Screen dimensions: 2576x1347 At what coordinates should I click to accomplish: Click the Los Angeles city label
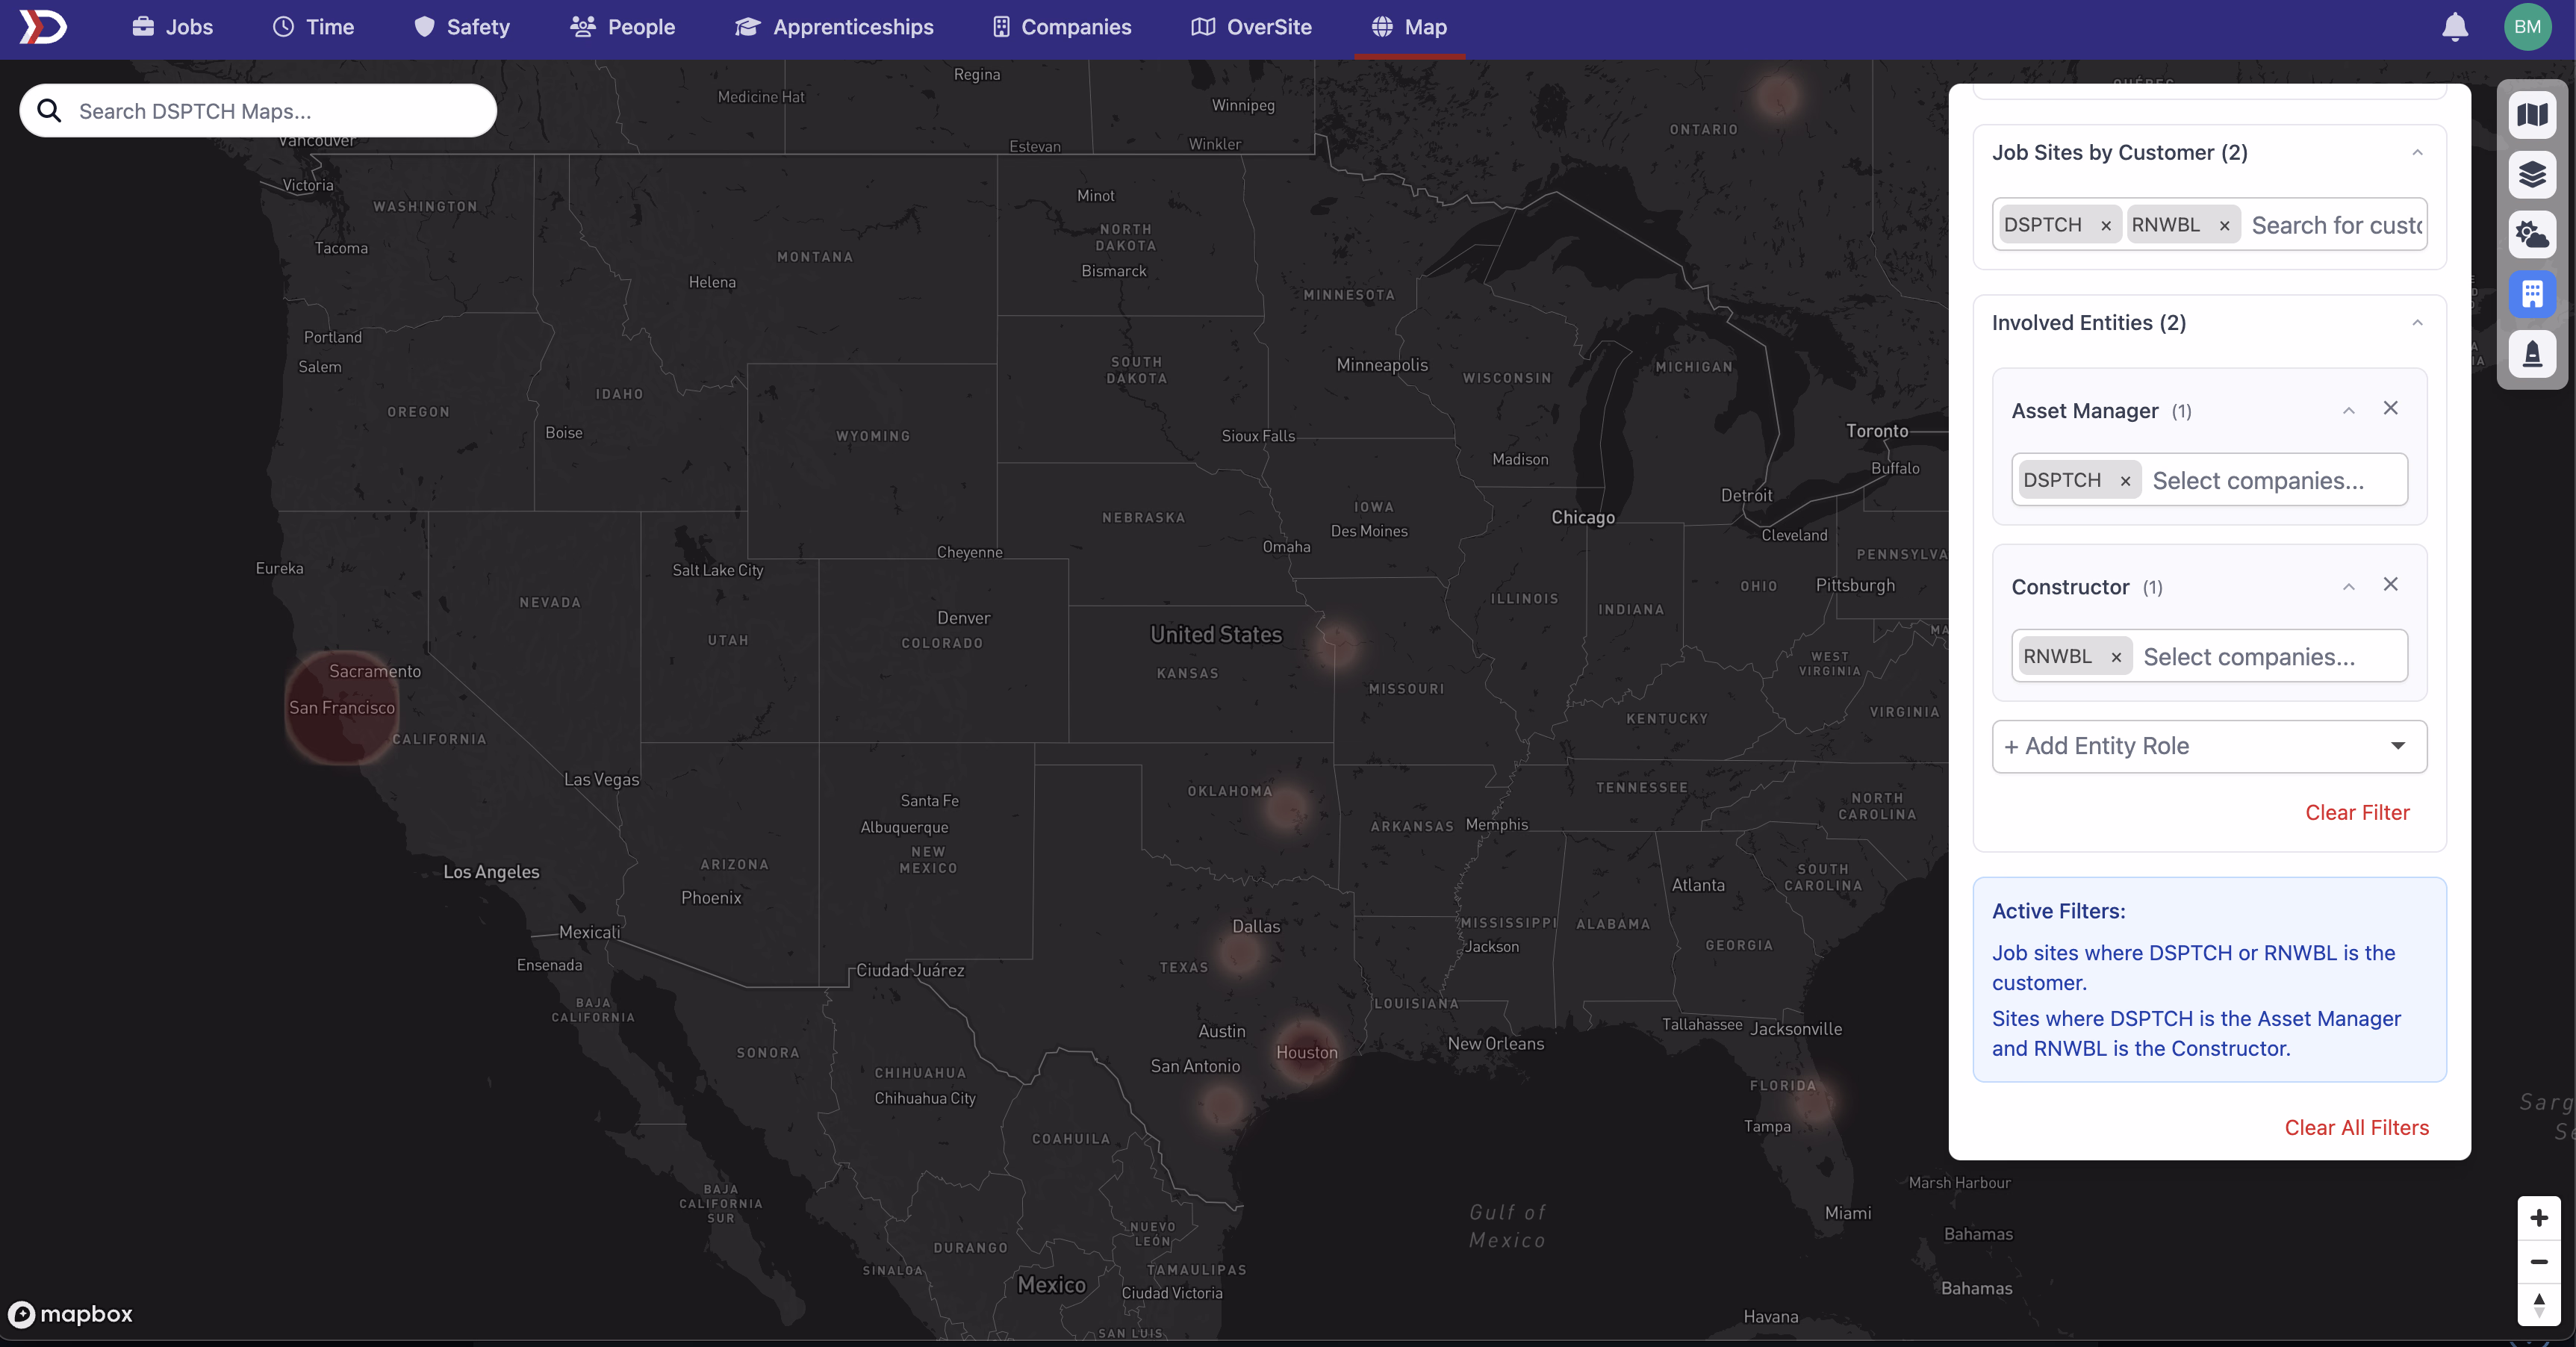pos(491,871)
